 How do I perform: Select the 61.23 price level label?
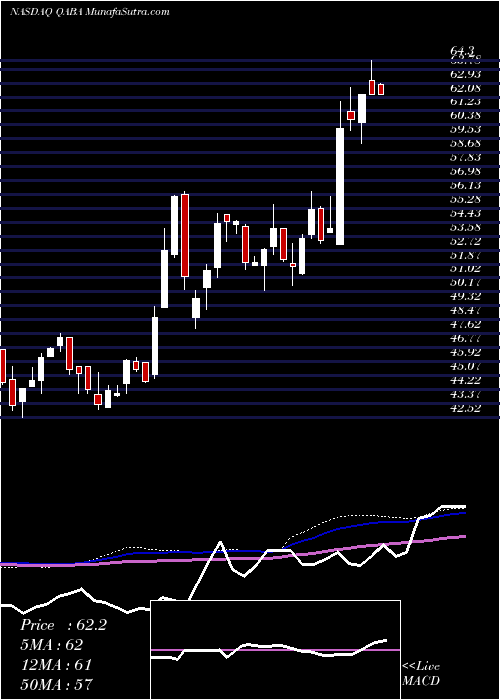(465, 101)
